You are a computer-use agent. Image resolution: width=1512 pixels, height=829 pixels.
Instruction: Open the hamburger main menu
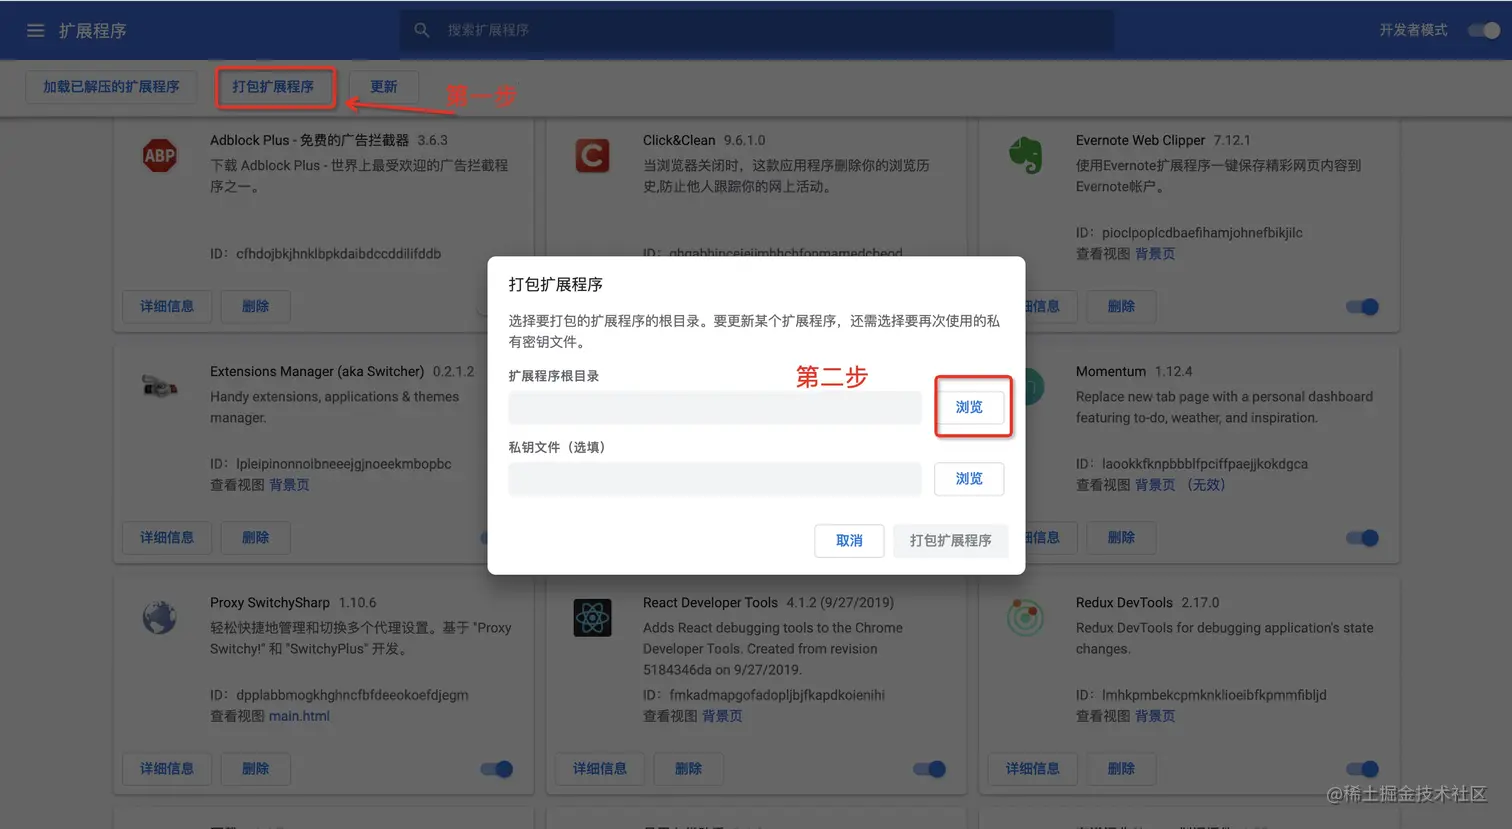point(35,30)
